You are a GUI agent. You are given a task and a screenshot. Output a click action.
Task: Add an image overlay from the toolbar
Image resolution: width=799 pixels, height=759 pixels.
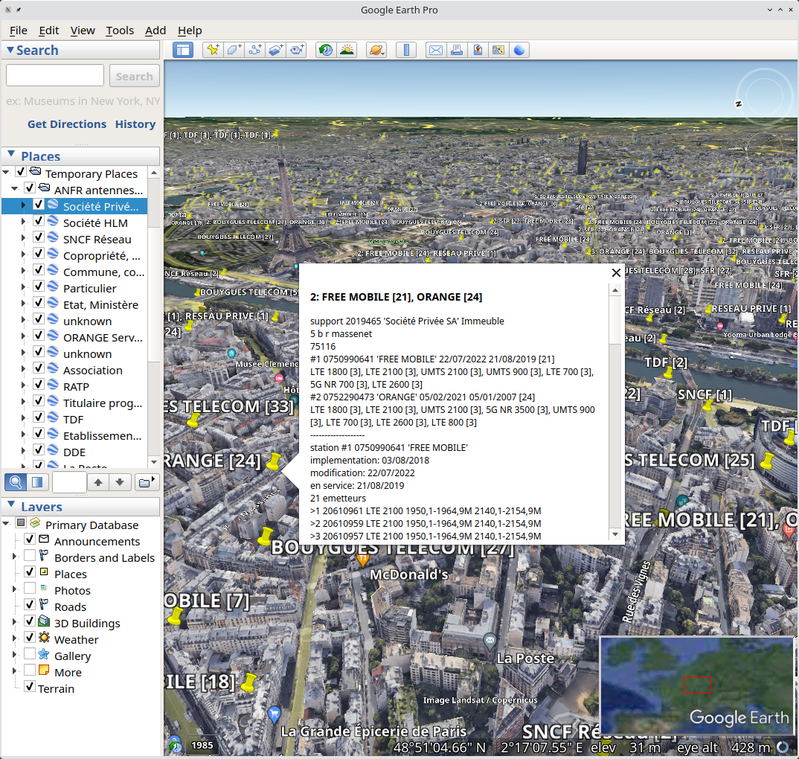pos(276,50)
